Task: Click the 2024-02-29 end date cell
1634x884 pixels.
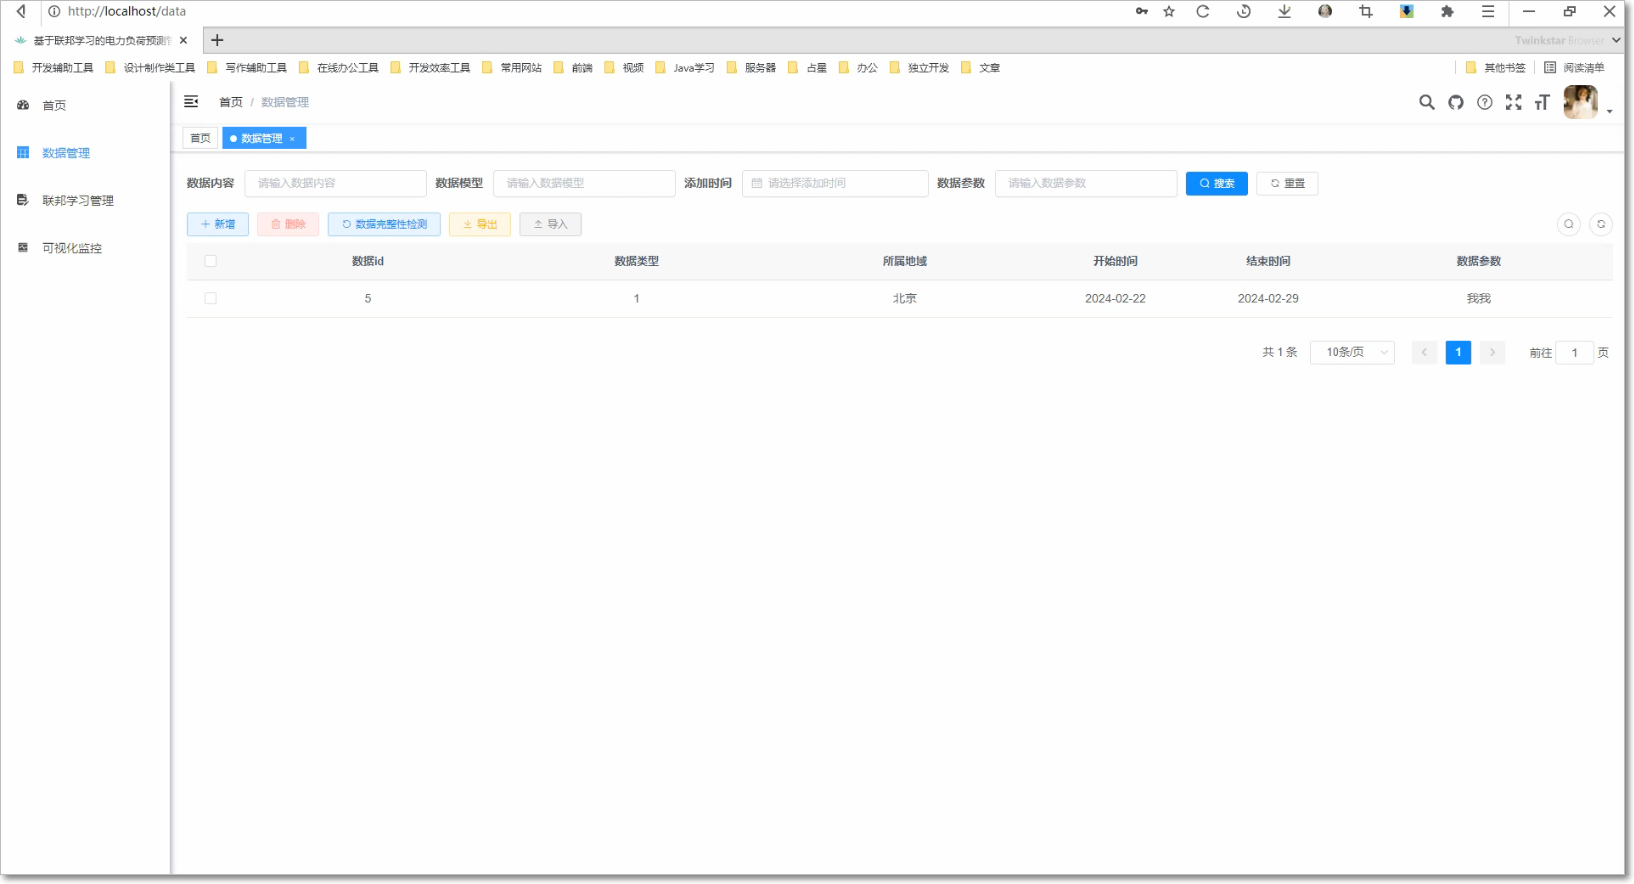Action: (1268, 298)
